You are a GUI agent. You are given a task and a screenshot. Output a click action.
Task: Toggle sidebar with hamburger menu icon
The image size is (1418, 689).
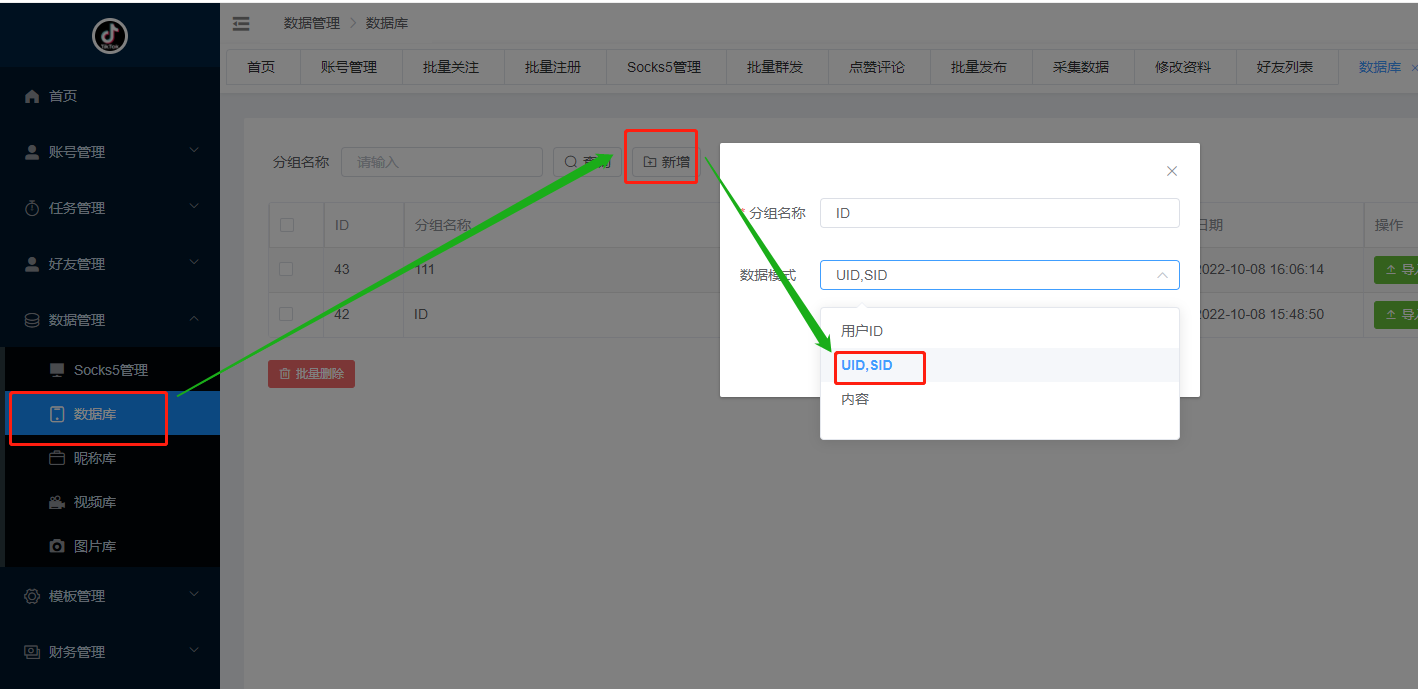241,23
